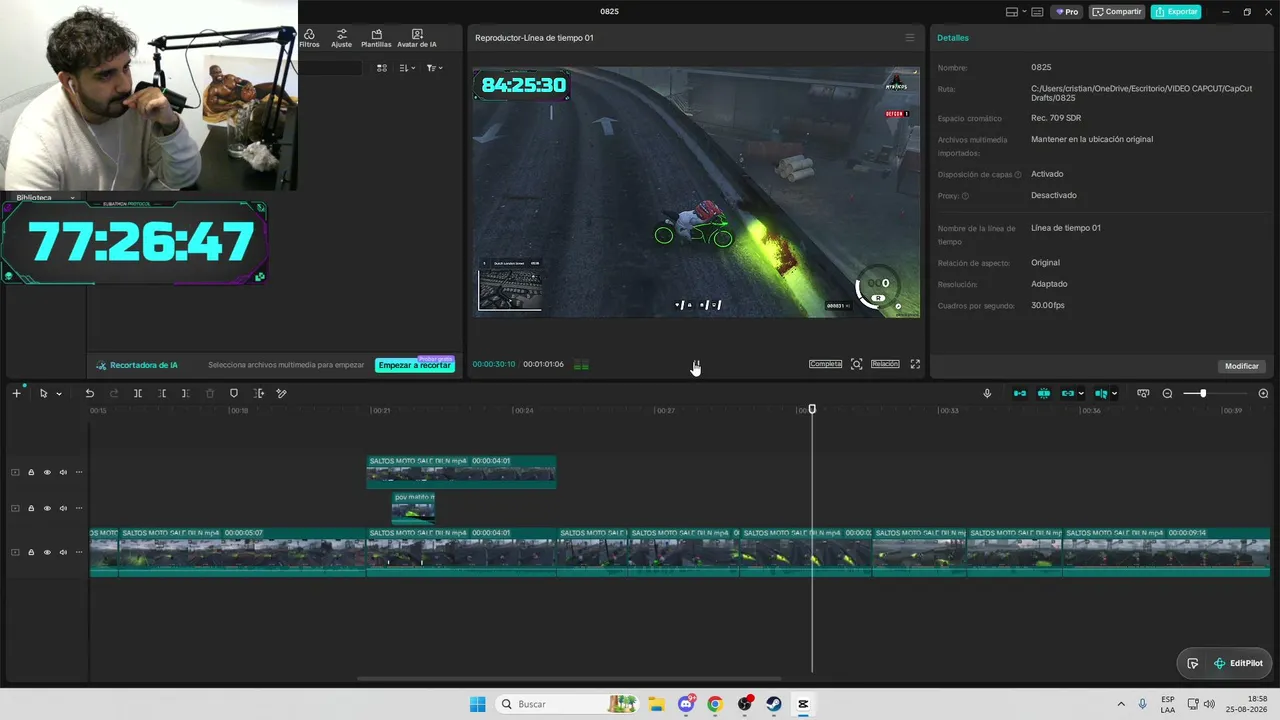Mute the top video track

[63, 472]
